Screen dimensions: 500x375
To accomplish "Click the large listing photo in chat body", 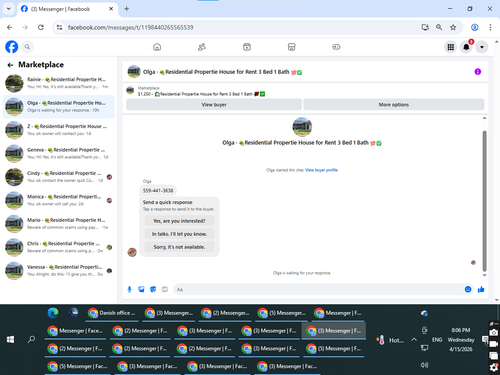I will [x=302, y=127].
